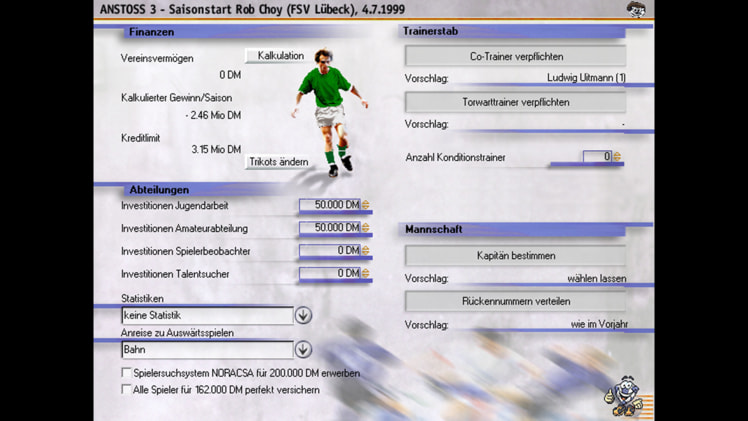Screen dimensions: 748x421
Task: Check 'Alle Spieler perfekt versichern' option
Action: tap(126, 389)
